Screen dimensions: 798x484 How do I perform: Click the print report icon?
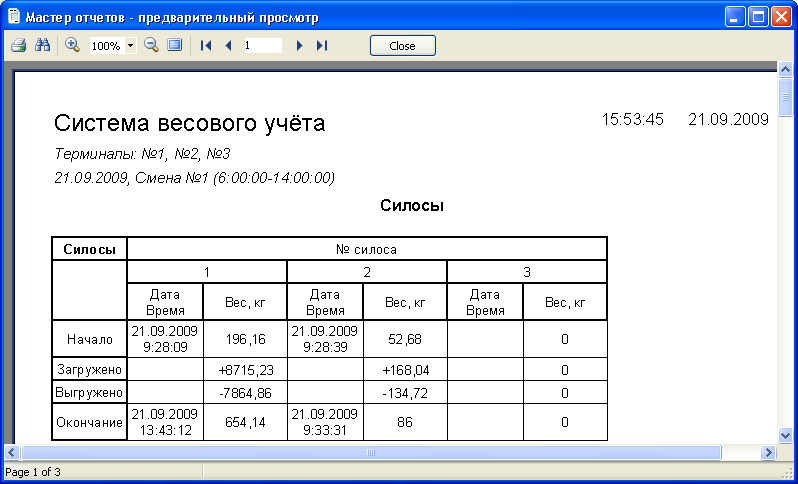click(x=18, y=46)
